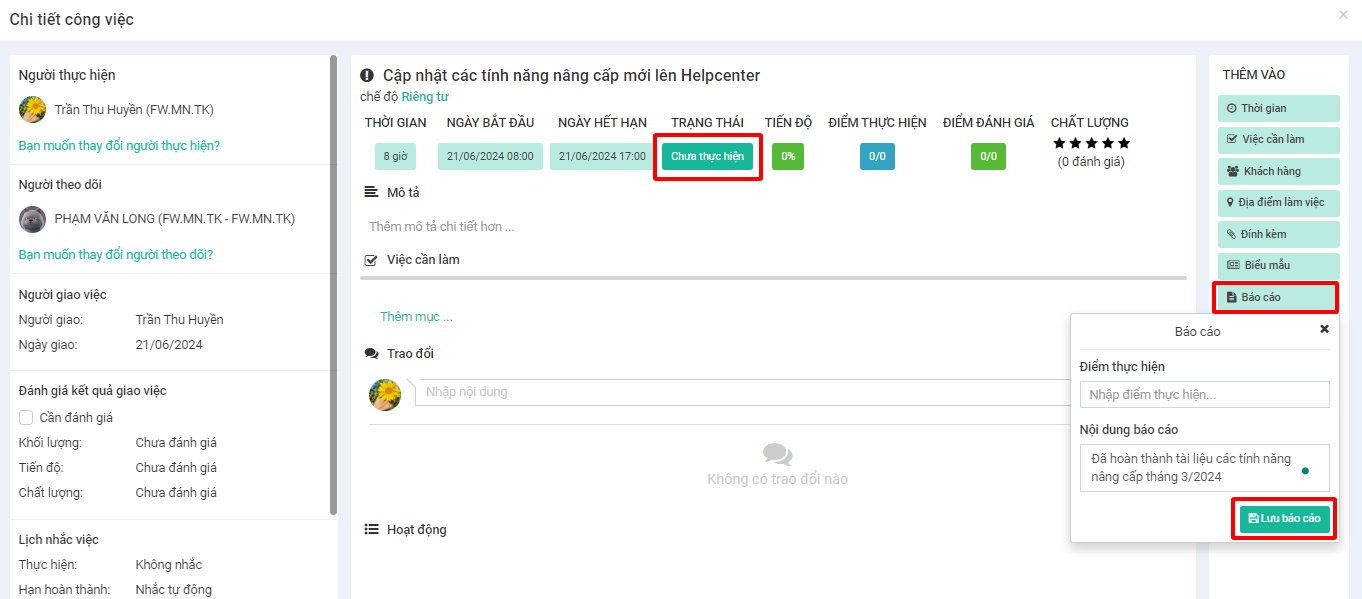Screen dimensions: 1362x599
Task: Click the alert icon beside task title
Action: coord(367,76)
